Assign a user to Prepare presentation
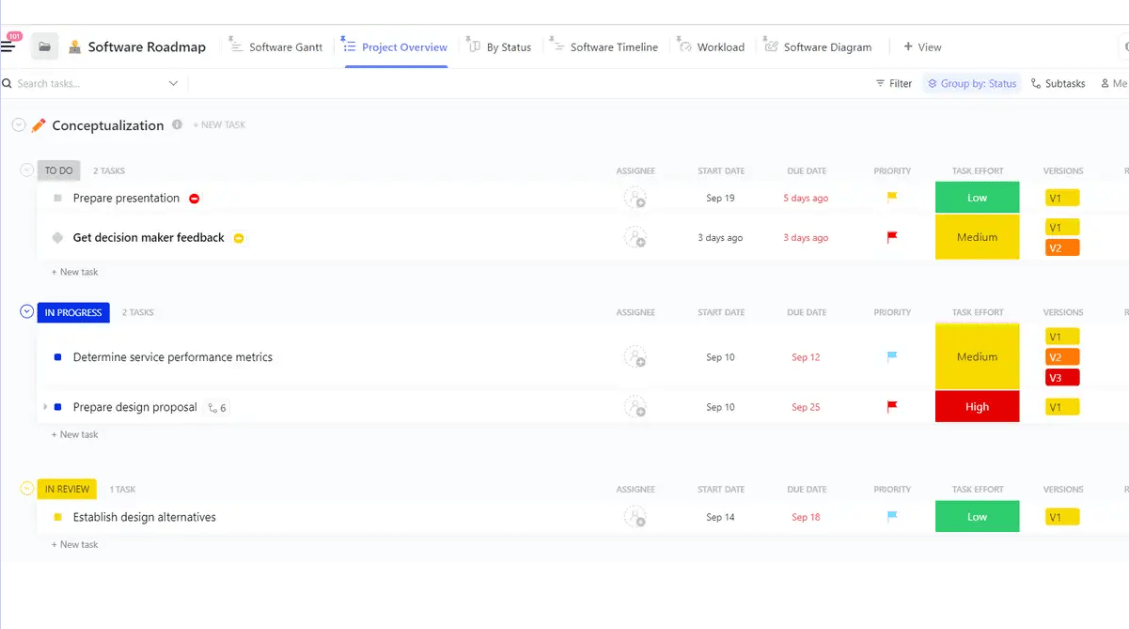Screen dimensions: 1129x629 coord(635,198)
